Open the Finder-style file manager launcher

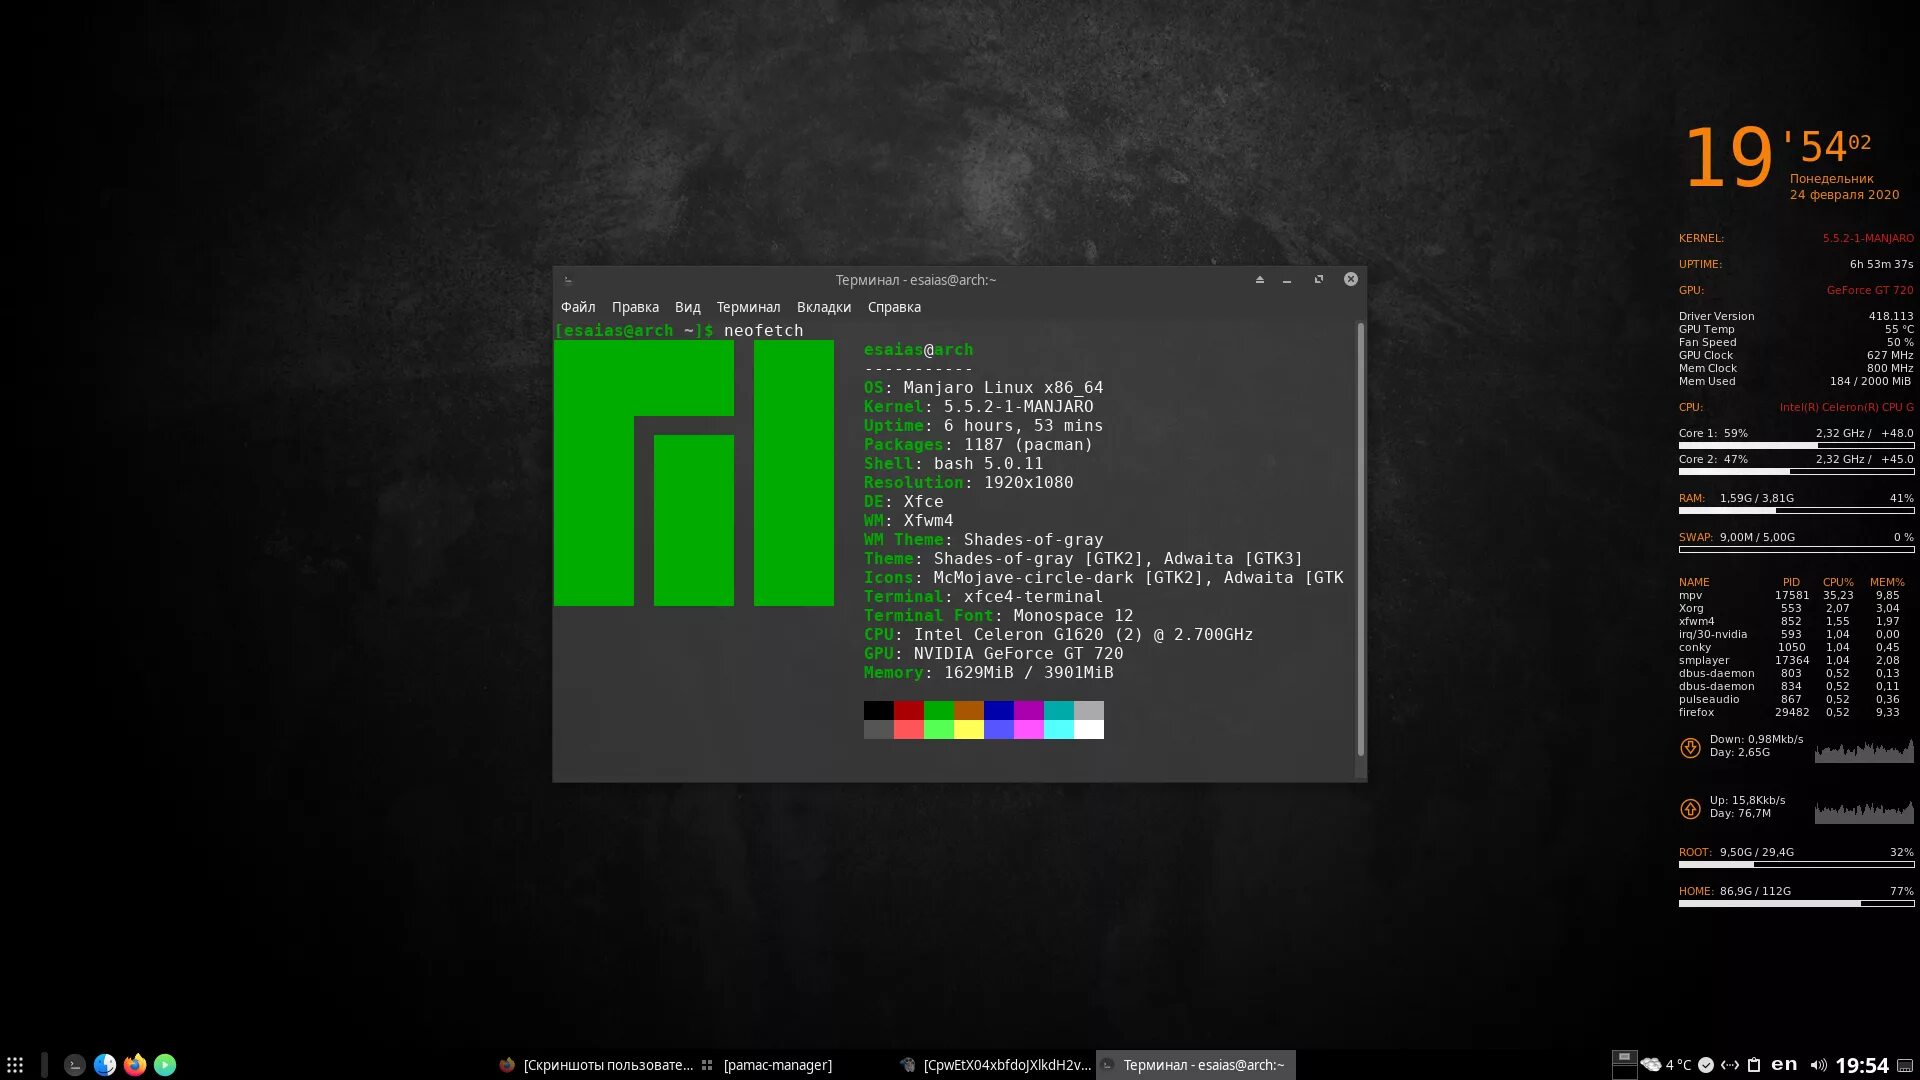[105, 1065]
